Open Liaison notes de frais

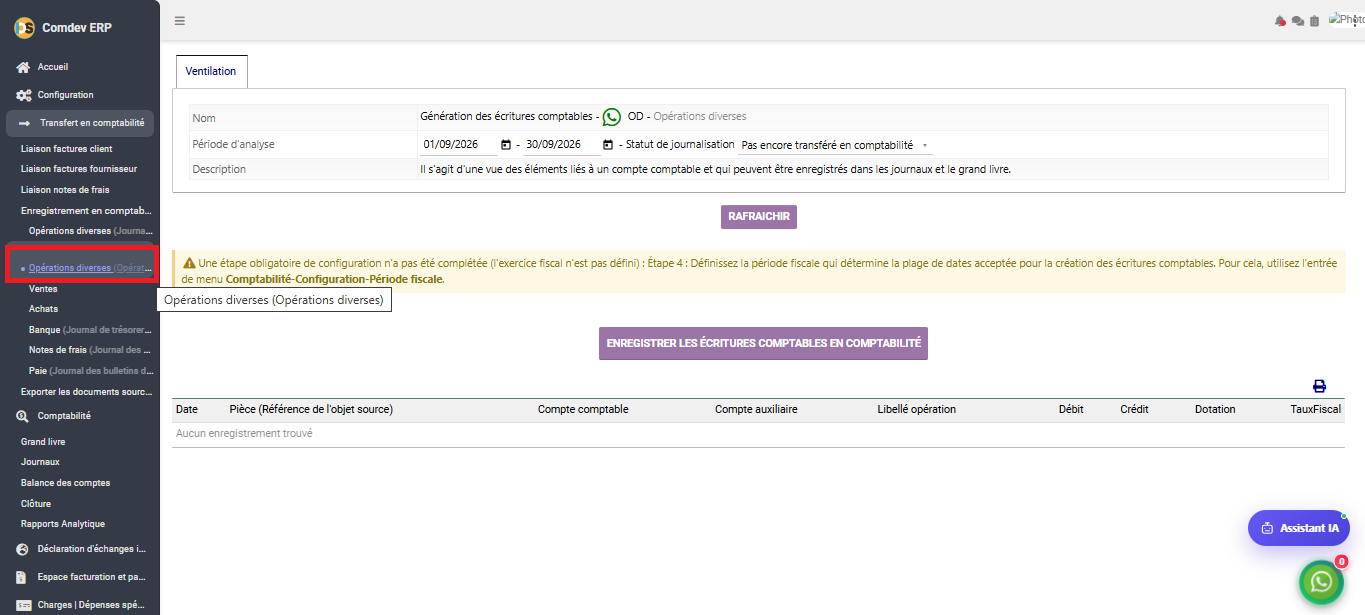tap(65, 190)
